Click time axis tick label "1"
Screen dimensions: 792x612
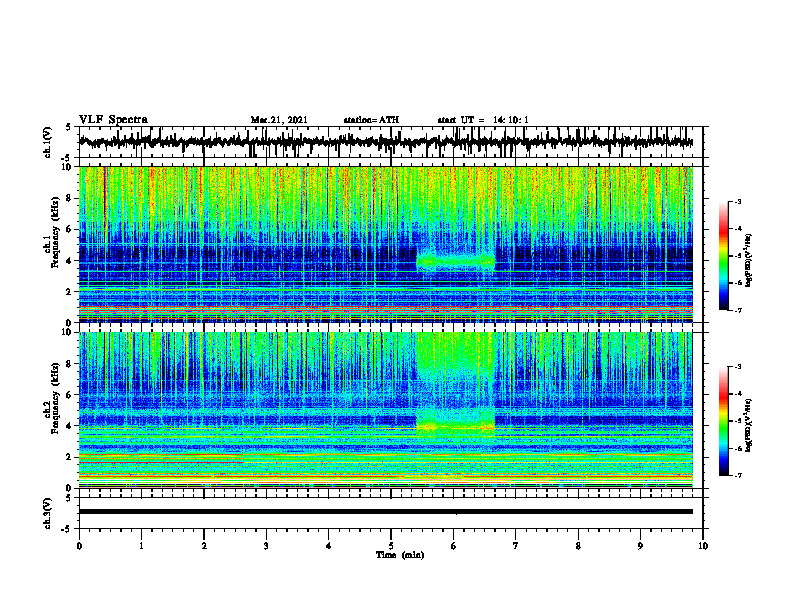pyautogui.click(x=141, y=546)
